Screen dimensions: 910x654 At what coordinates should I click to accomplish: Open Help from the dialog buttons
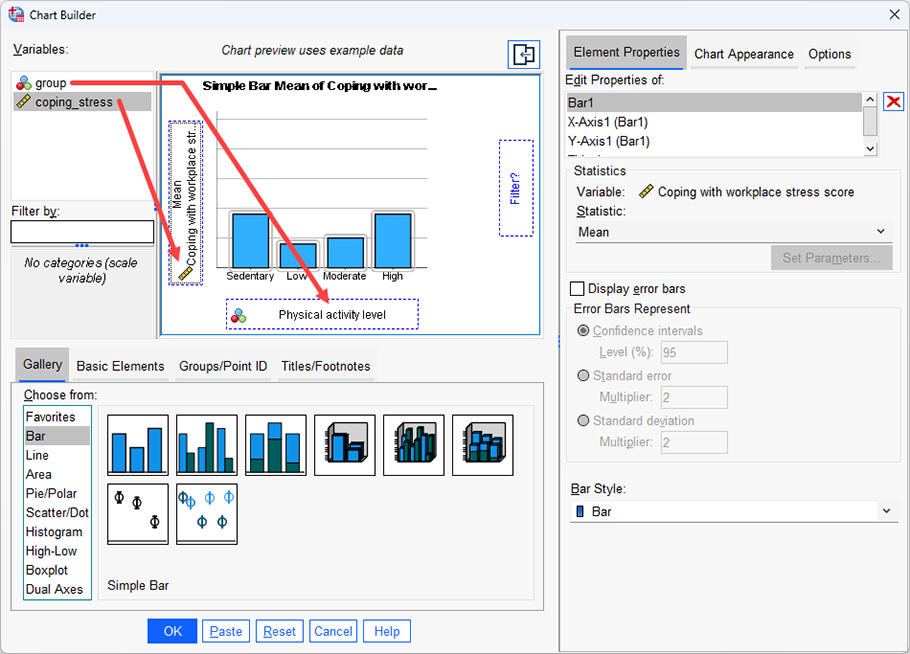(x=386, y=631)
